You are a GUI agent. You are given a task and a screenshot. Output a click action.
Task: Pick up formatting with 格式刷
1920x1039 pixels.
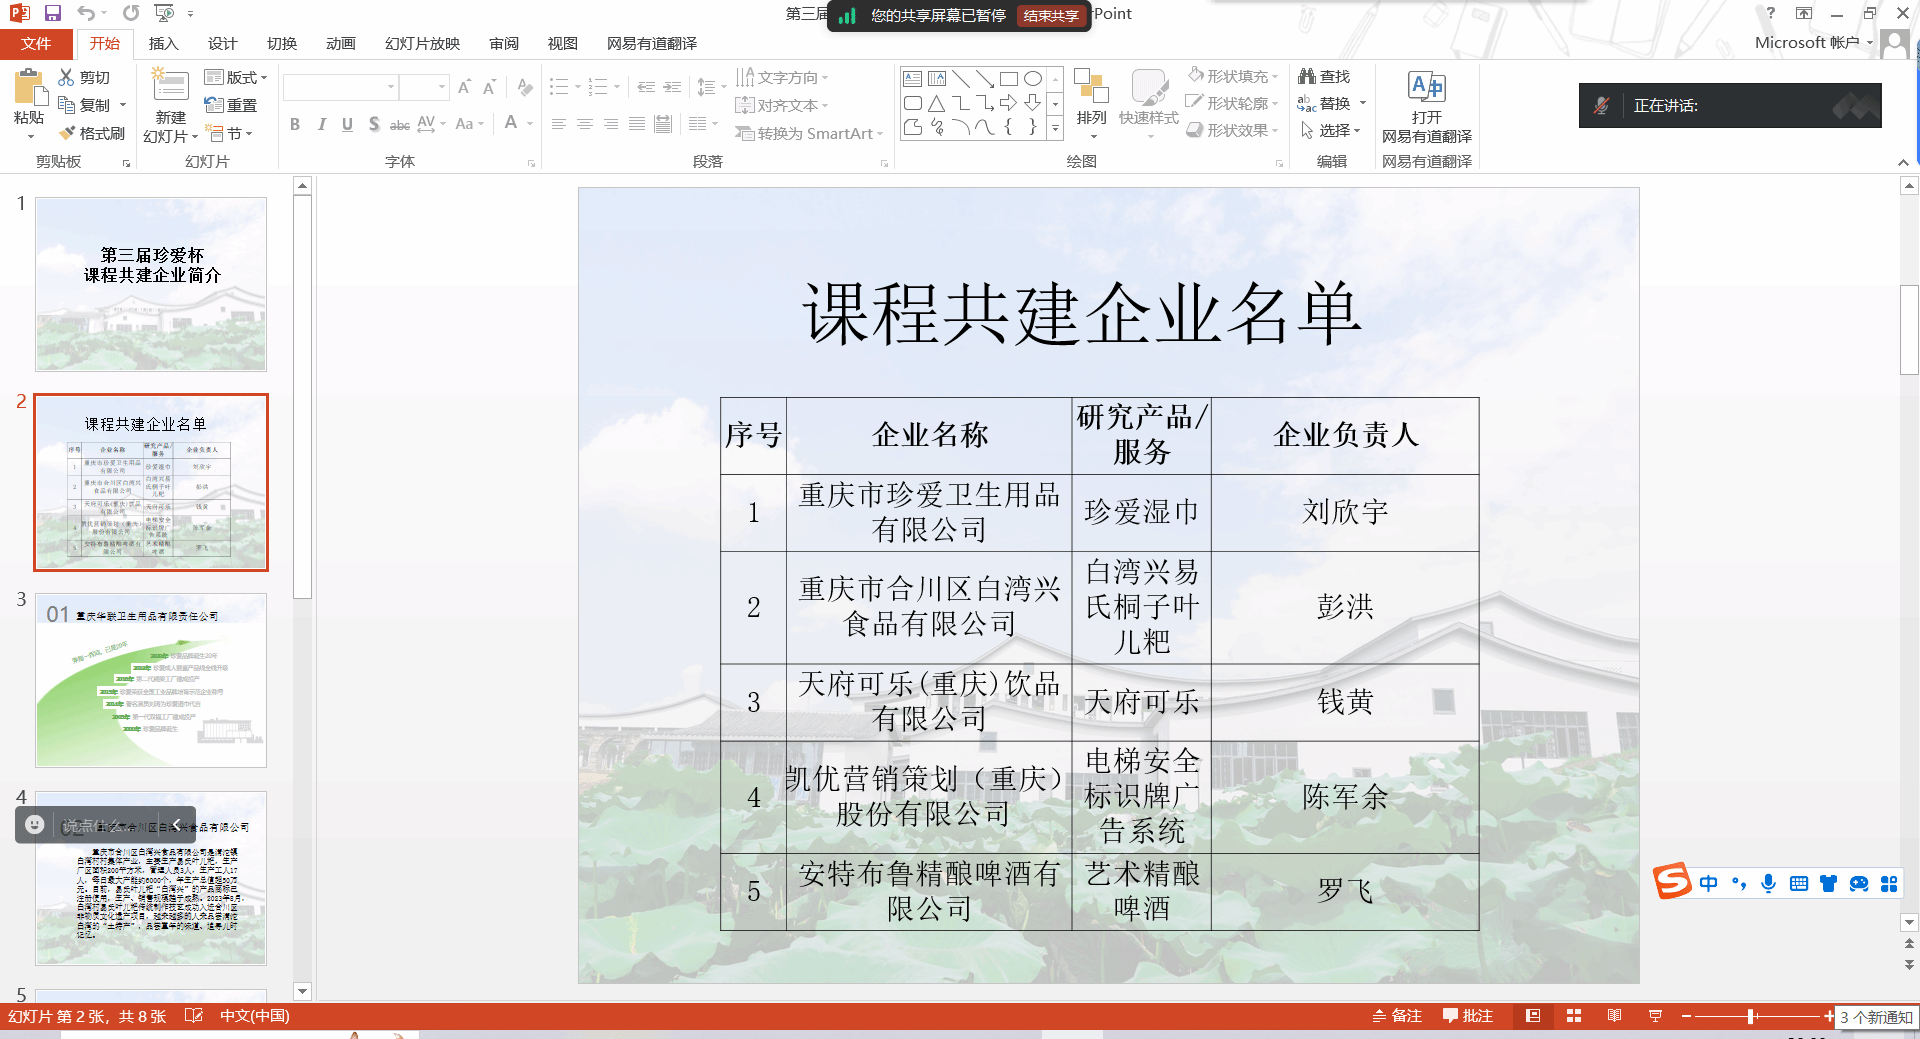[91, 133]
